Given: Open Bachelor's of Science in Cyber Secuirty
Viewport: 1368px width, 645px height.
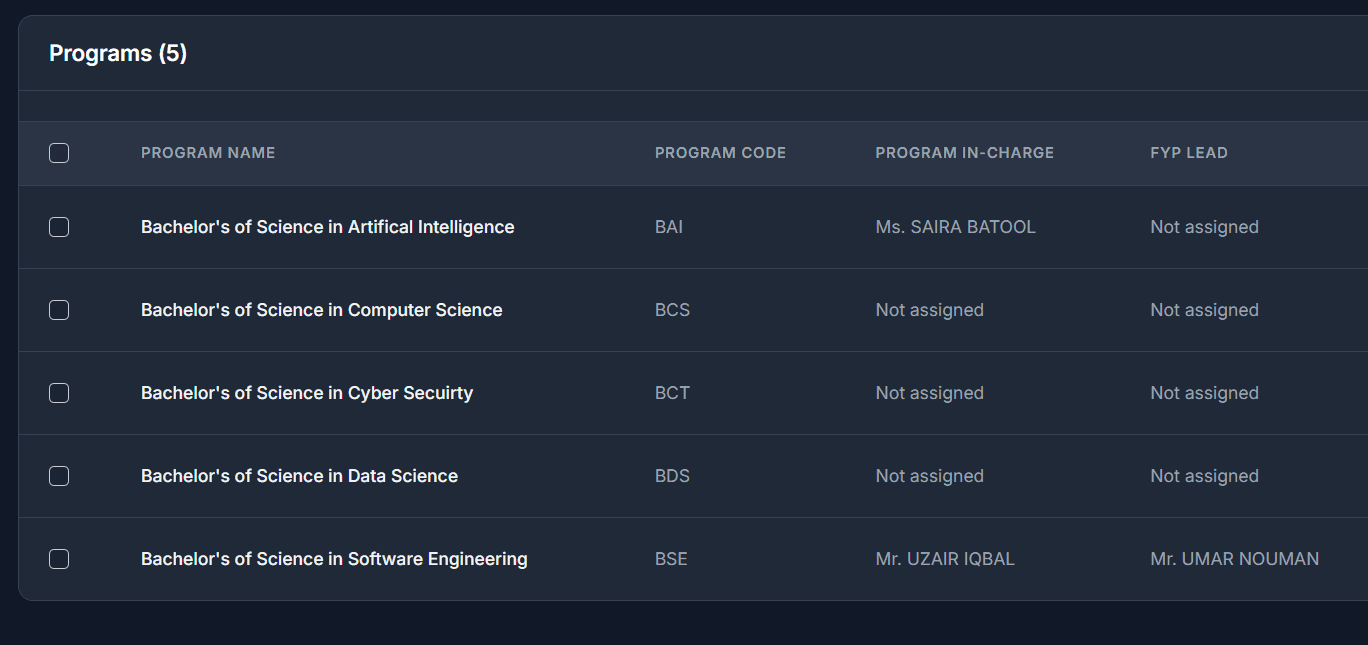Looking at the screenshot, I should click(x=307, y=393).
